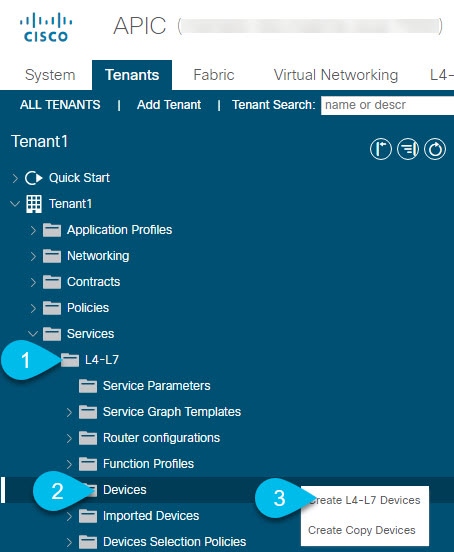Expand Devices Selection Policies chevron
The width and height of the screenshot is (454, 552).
[x=69, y=542]
